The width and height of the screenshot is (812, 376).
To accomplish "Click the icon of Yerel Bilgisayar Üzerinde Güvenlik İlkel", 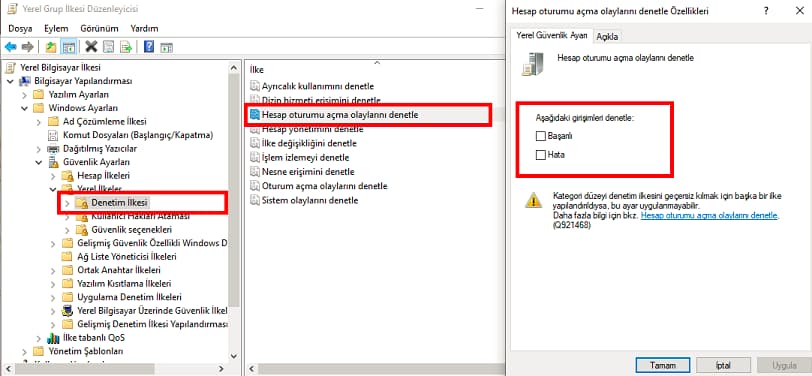I will 67,311.
